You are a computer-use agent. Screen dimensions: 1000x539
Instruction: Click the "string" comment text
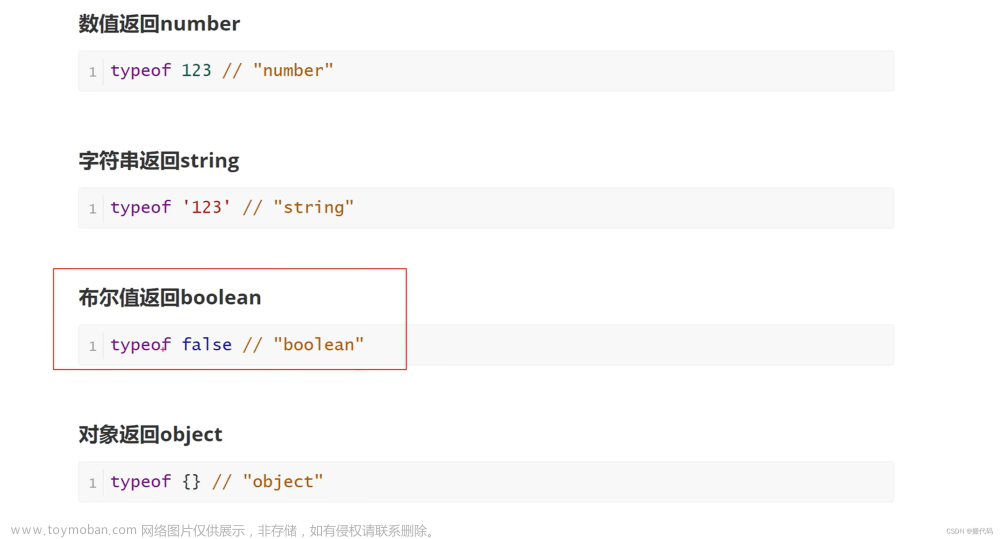point(314,207)
